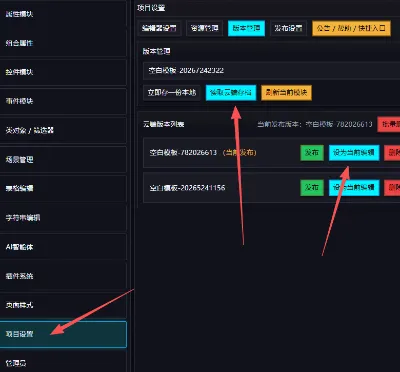Click the orange 刷新当前模块 button
Viewport: 400px width, 372px height.
pos(286,92)
